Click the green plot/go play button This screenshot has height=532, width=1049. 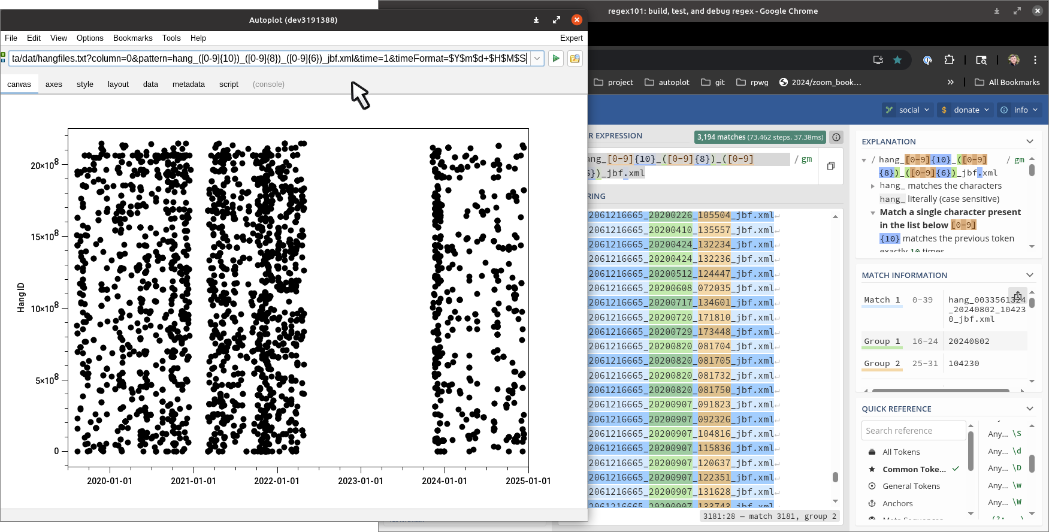coord(557,59)
